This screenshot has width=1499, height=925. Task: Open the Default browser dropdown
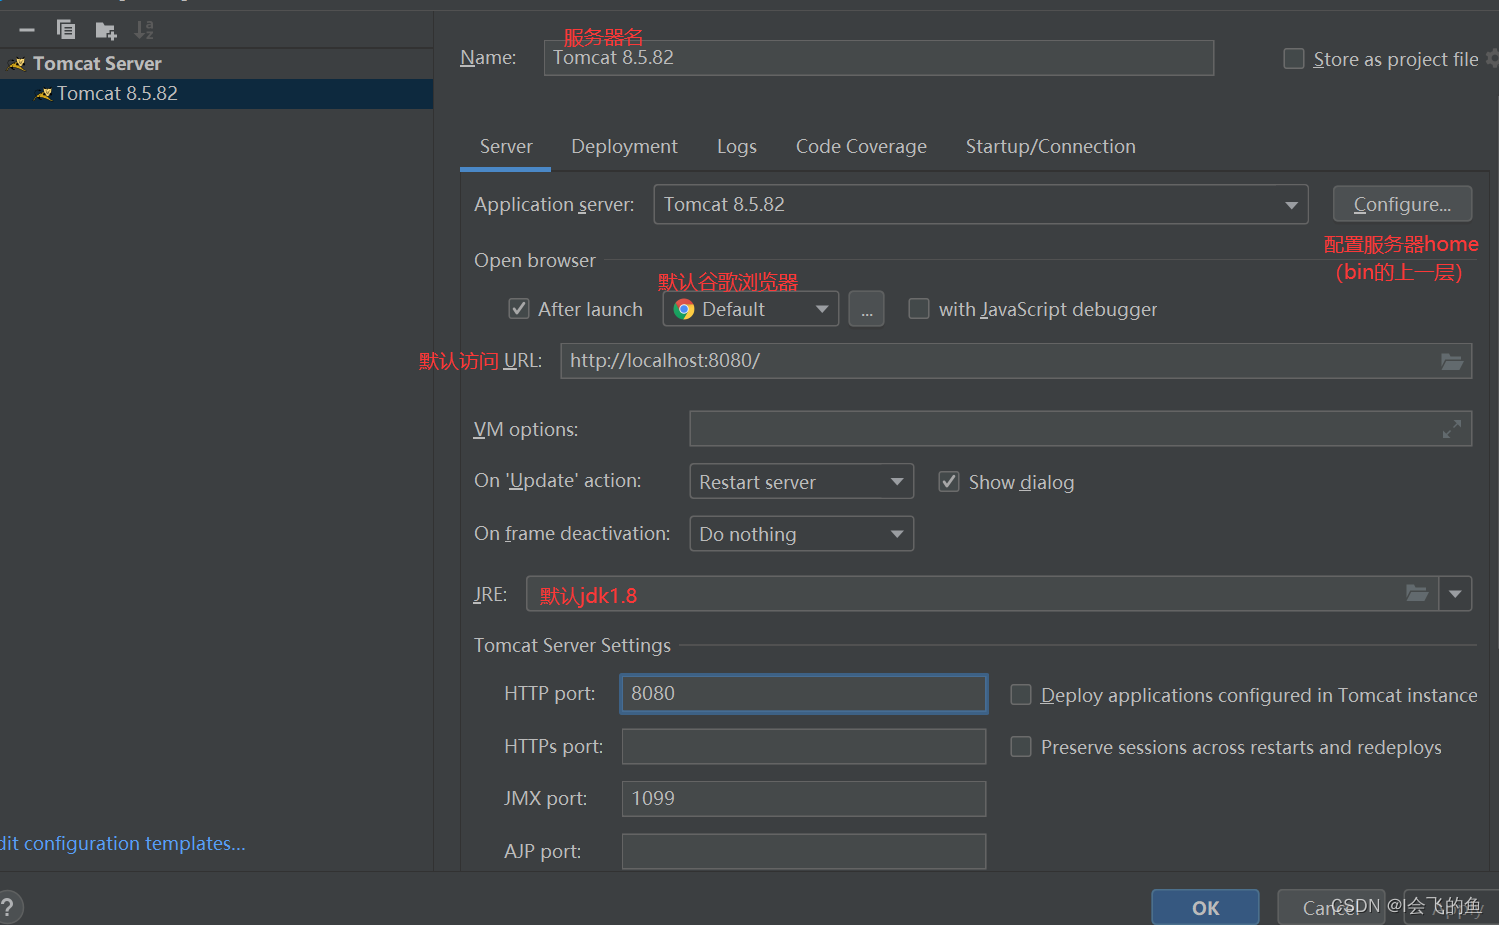point(751,309)
